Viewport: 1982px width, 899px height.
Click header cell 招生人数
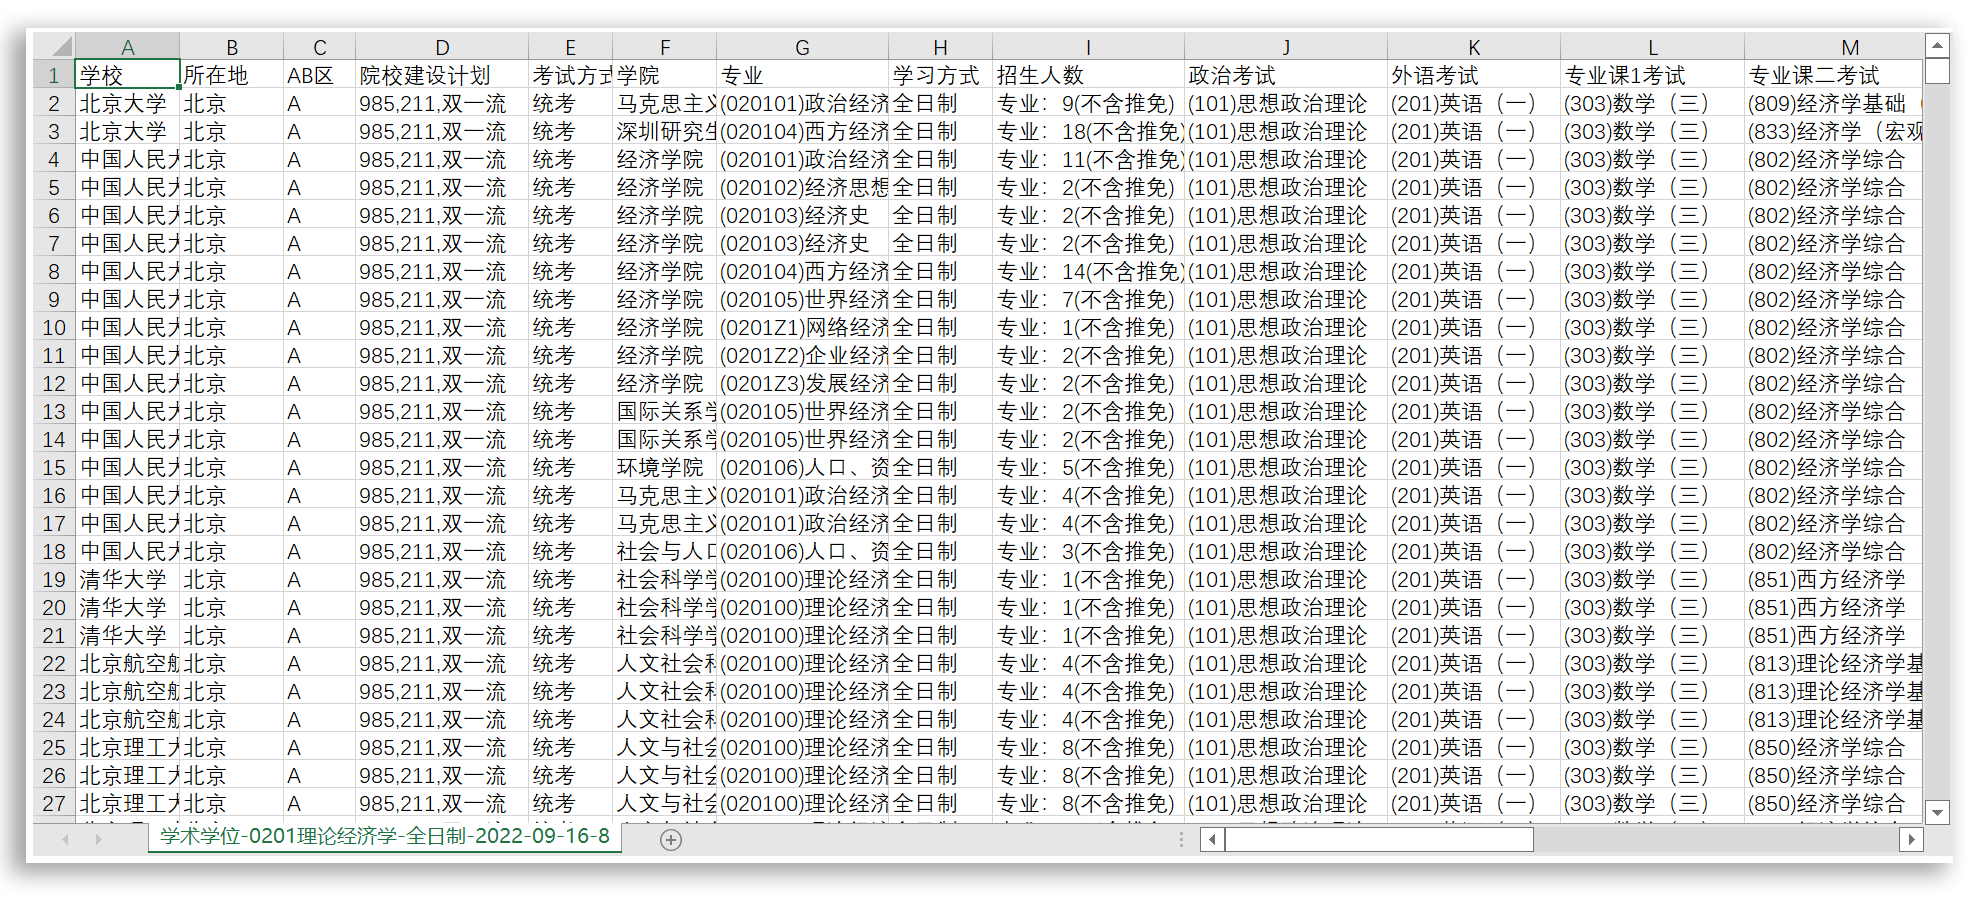click(1088, 75)
